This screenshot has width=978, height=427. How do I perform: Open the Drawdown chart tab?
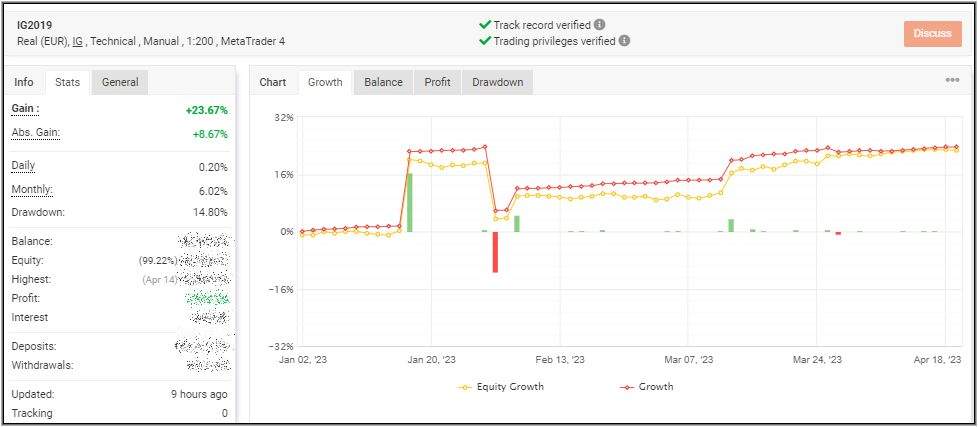497,82
